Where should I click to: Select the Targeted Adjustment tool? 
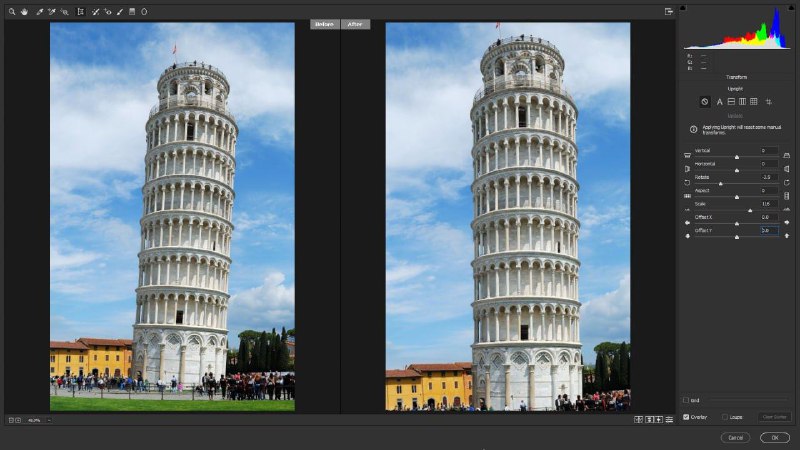(64, 11)
